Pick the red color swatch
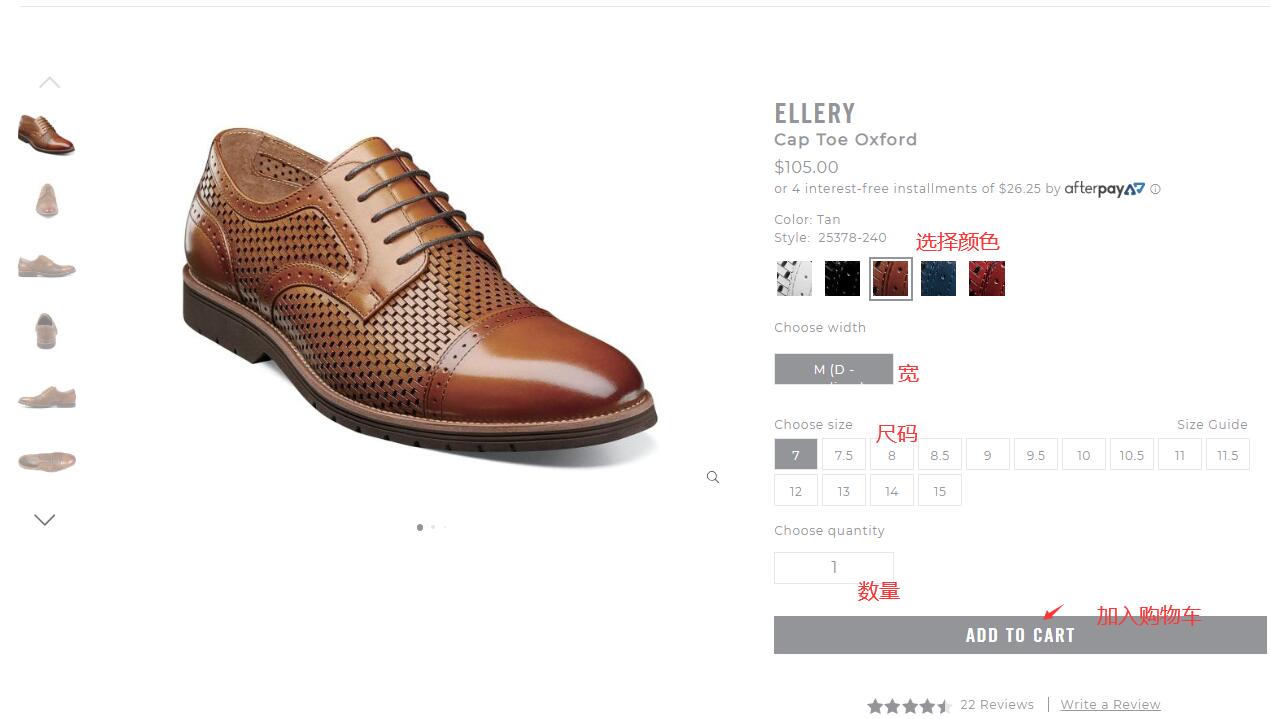 [x=986, y=279]
